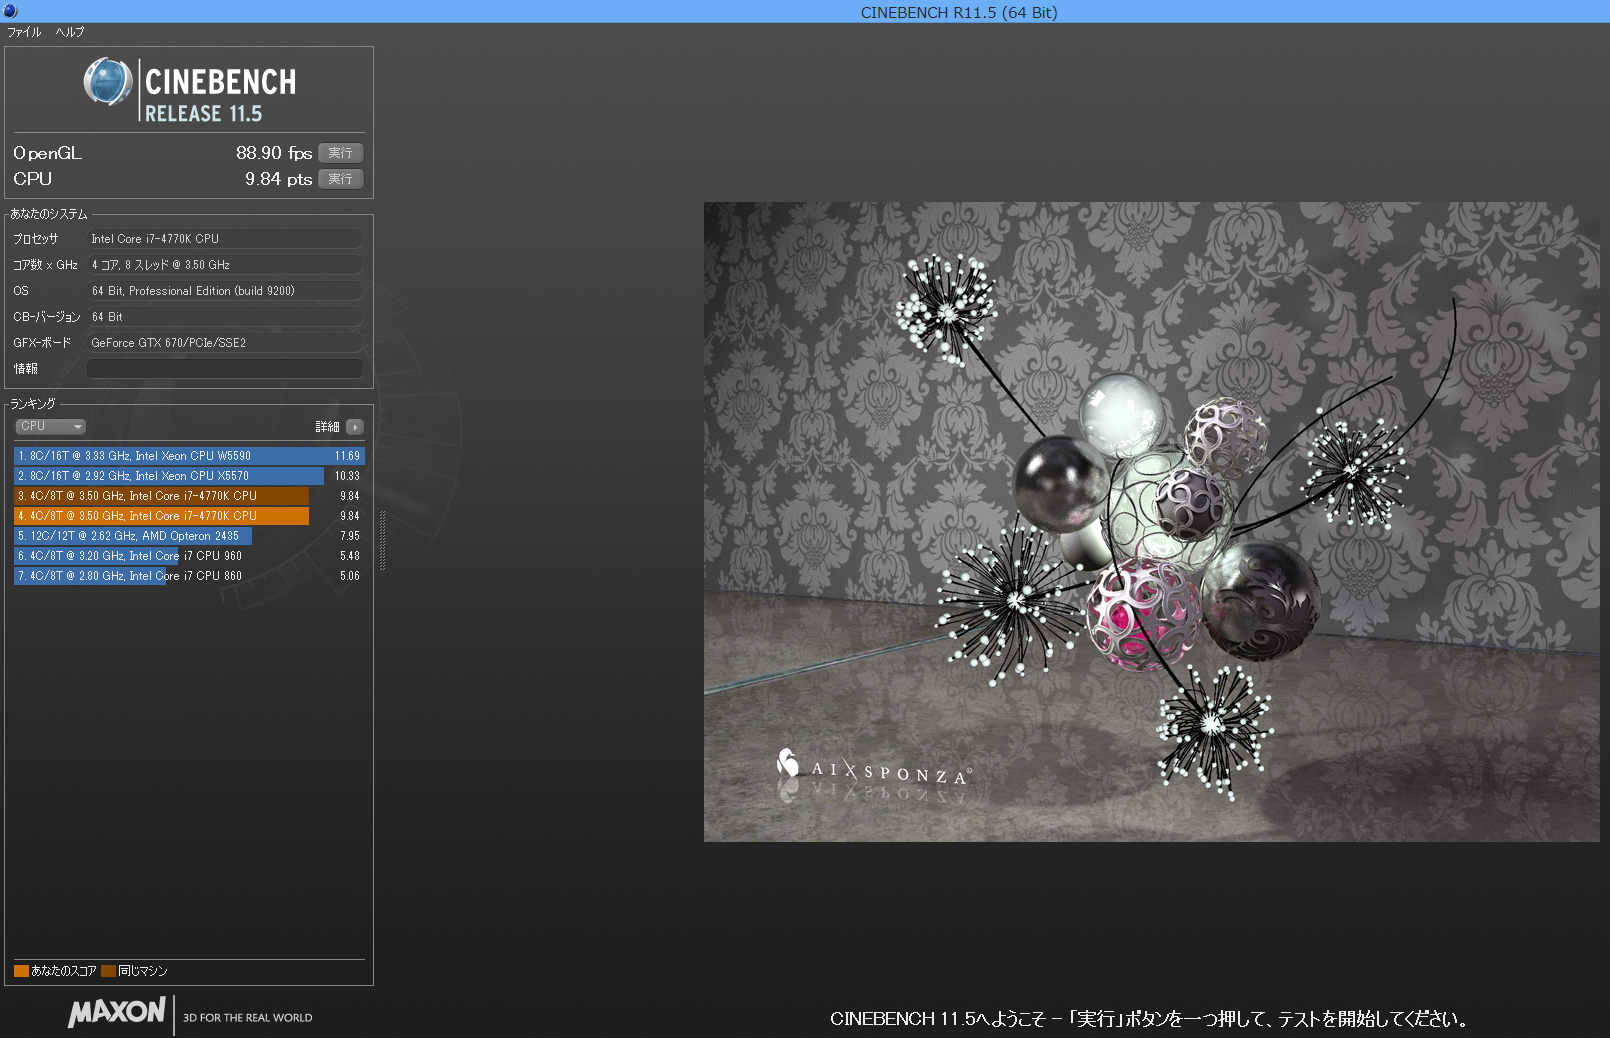Image resolution: width=1610 pixels, height=1038 pixels.
Task: Click the CINEBENCH globe logo
Action: point(107,82)
